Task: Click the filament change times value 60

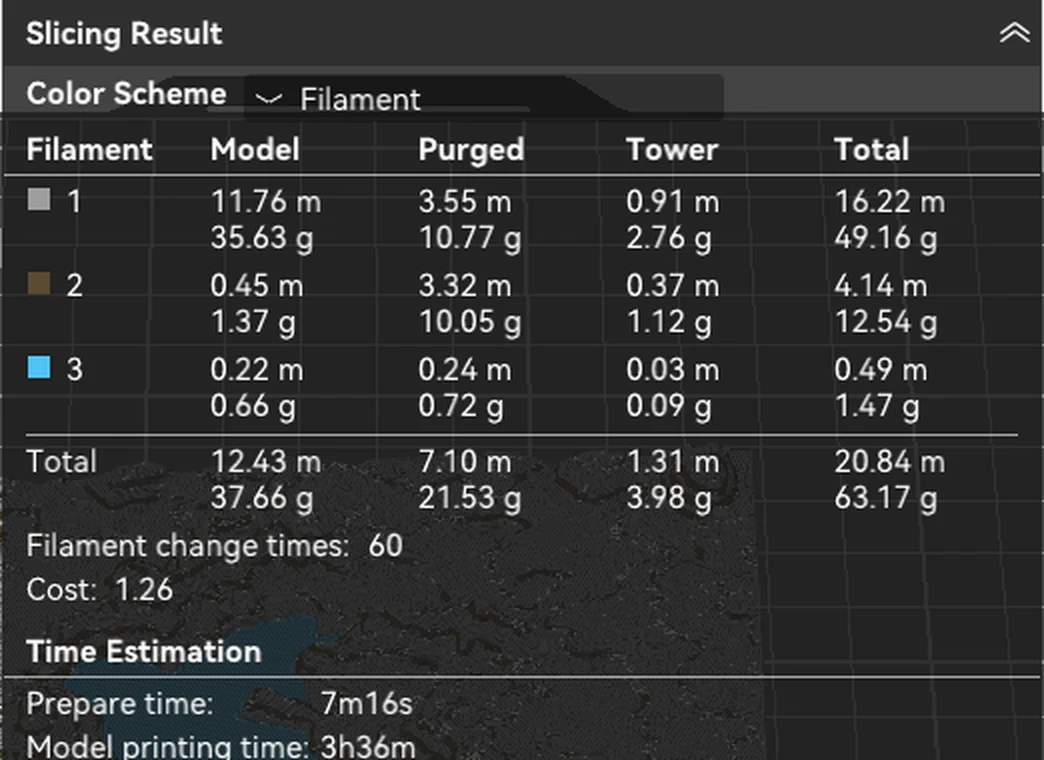Action: [x=386, y=546]
